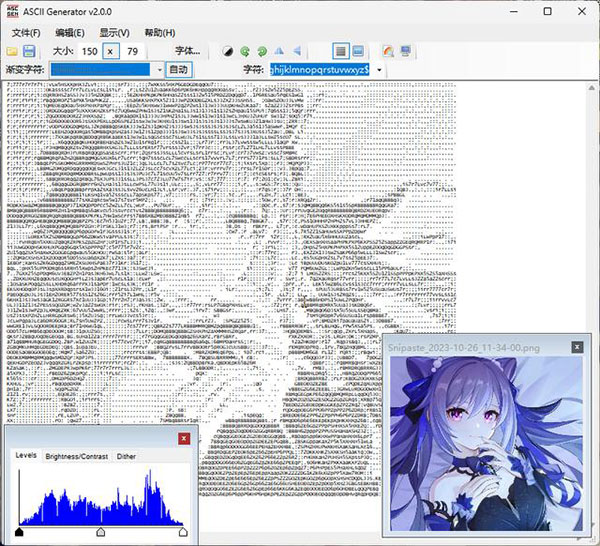
Task: Open the 文件(F) menu
Action: (27, 32)
